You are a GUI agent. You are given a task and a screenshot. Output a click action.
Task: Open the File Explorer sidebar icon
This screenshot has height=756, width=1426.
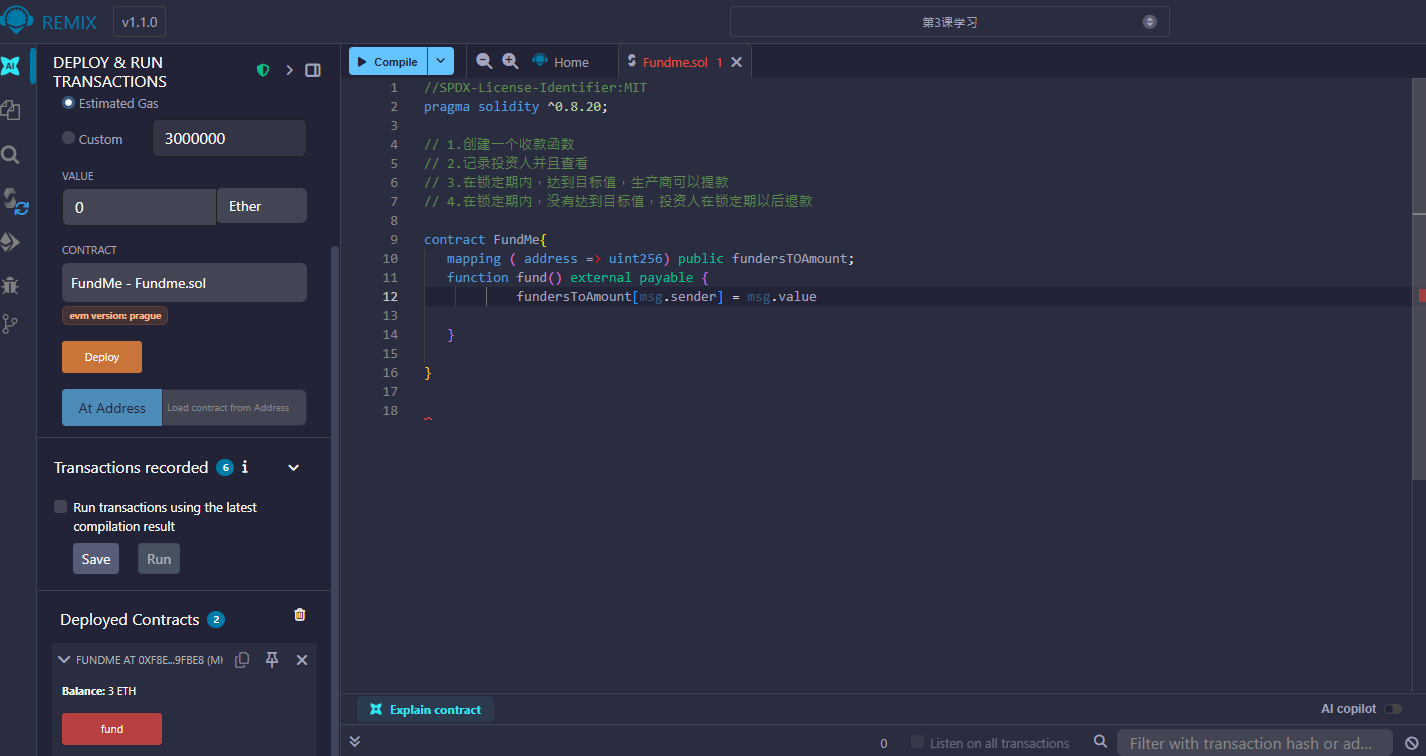[x=11, y=110]
